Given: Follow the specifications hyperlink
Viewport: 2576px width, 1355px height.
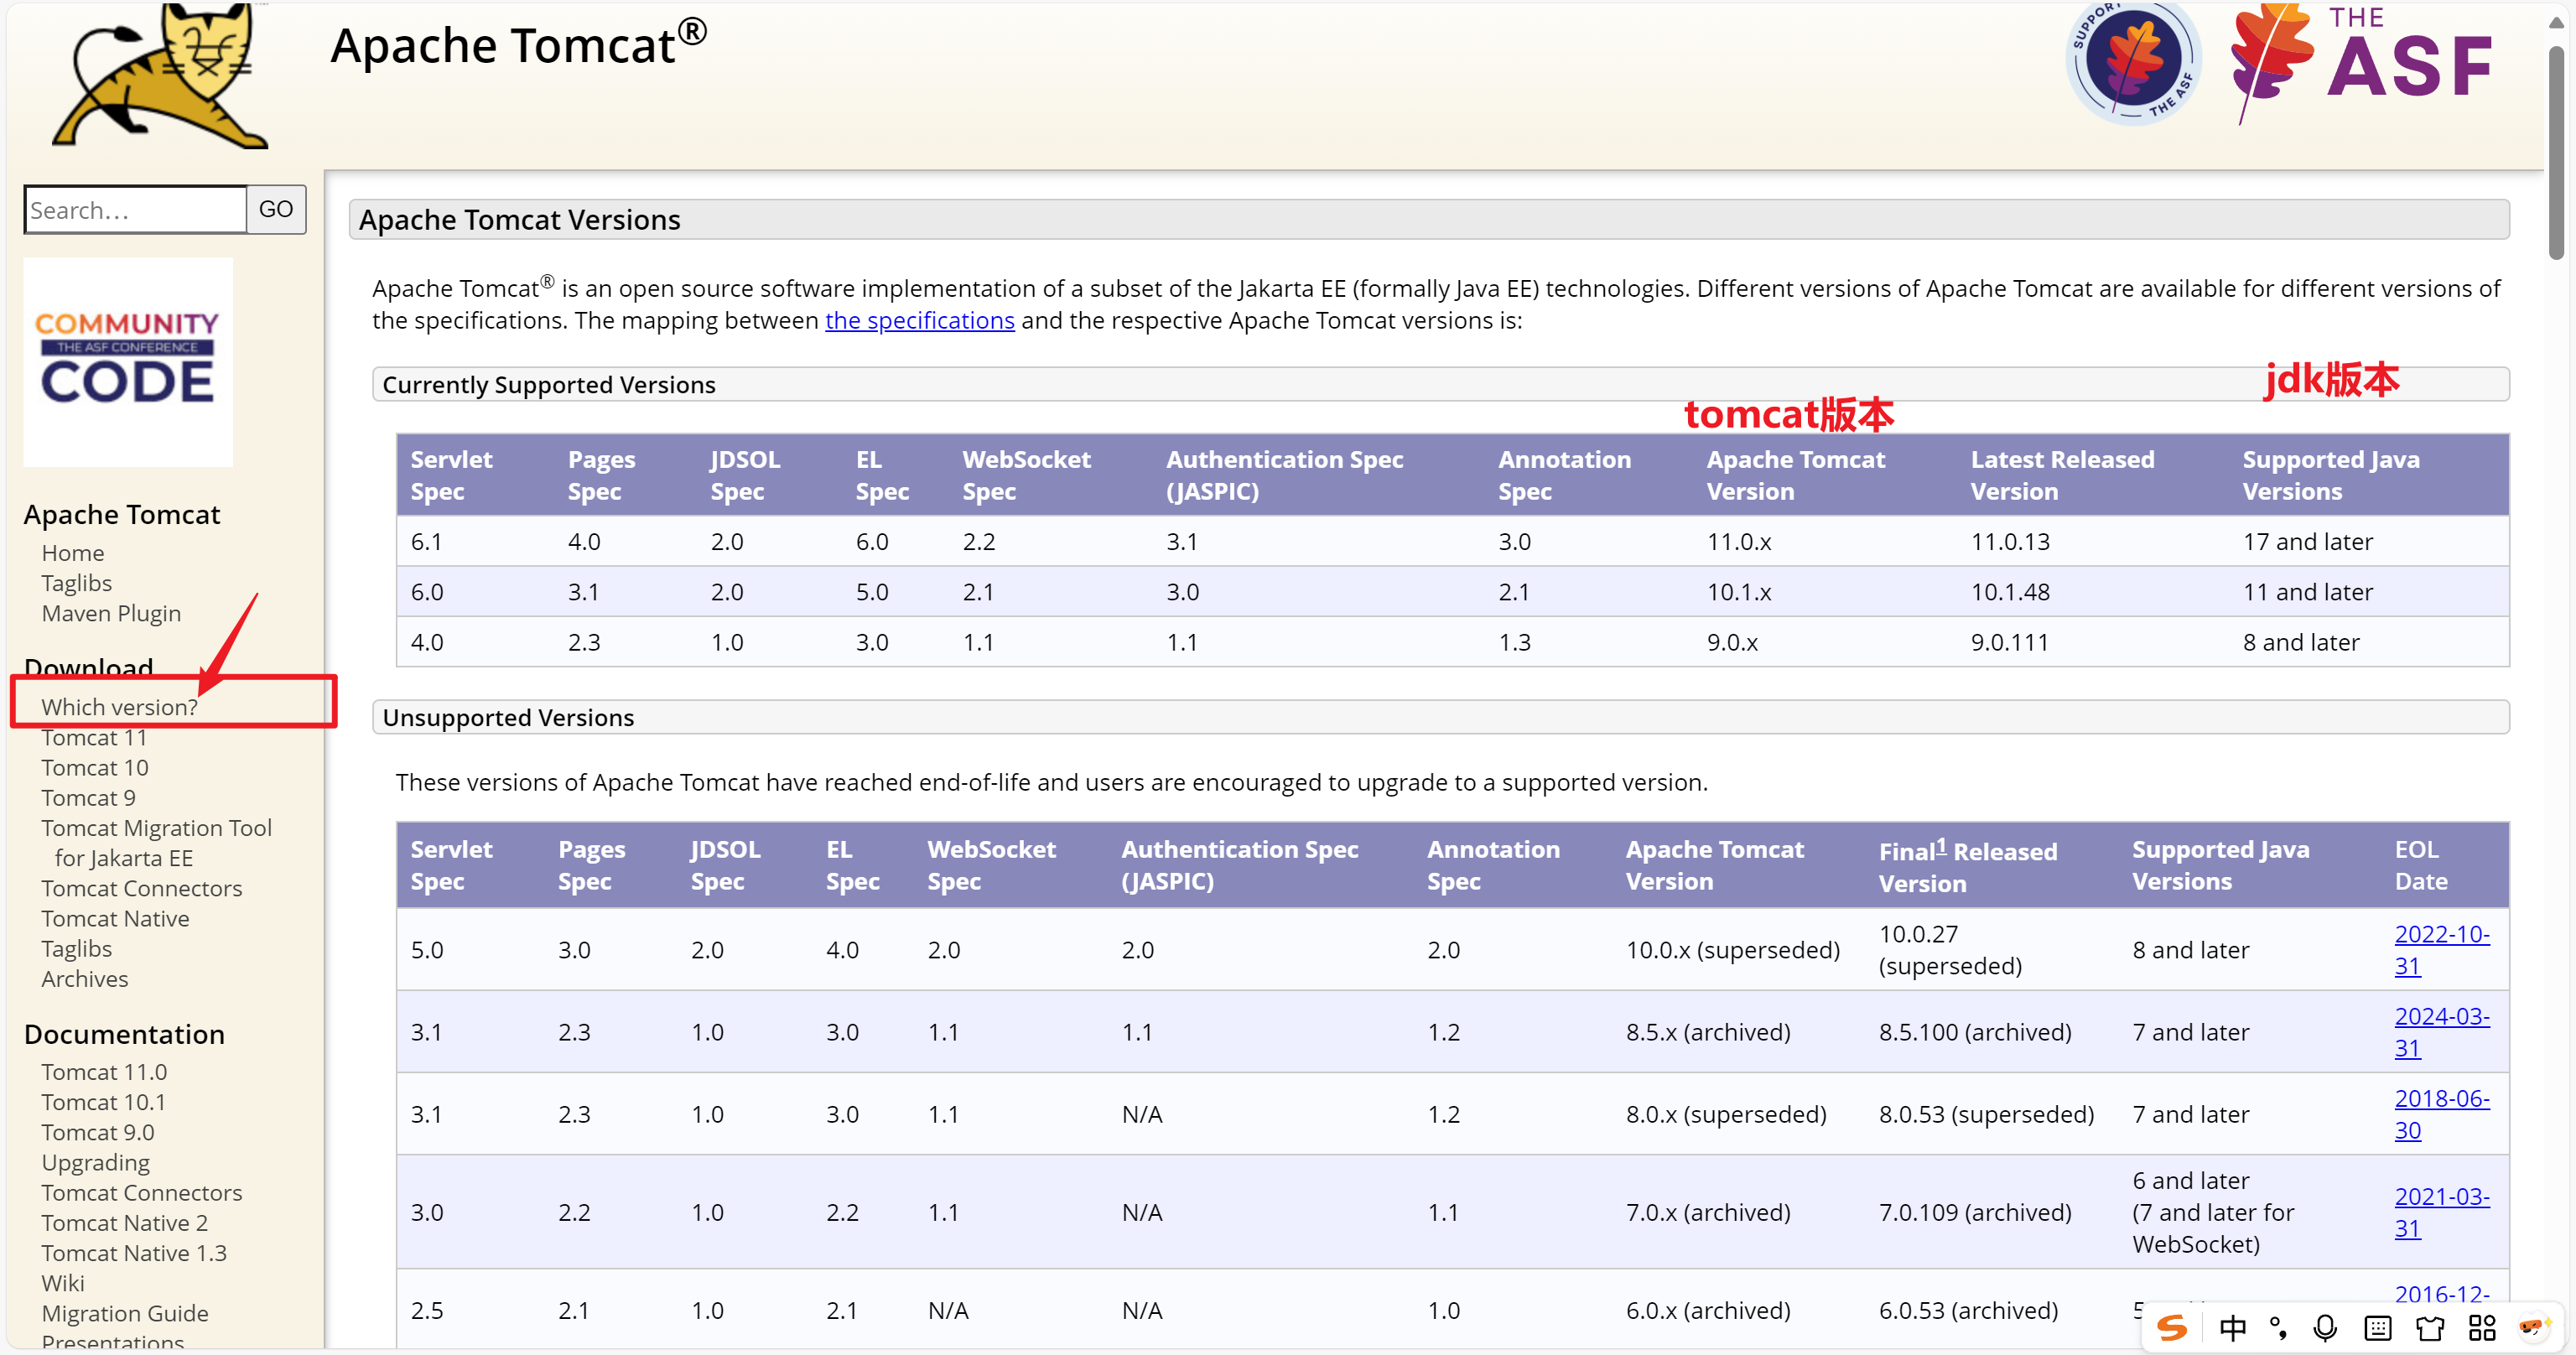Looking at the screenshot, I should pos(919,320).
